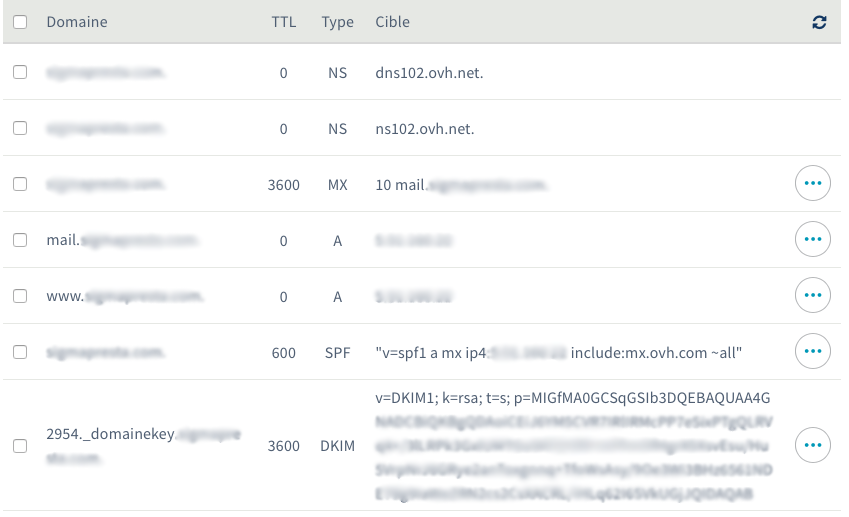Click the TTL column header

coord(284,22)
